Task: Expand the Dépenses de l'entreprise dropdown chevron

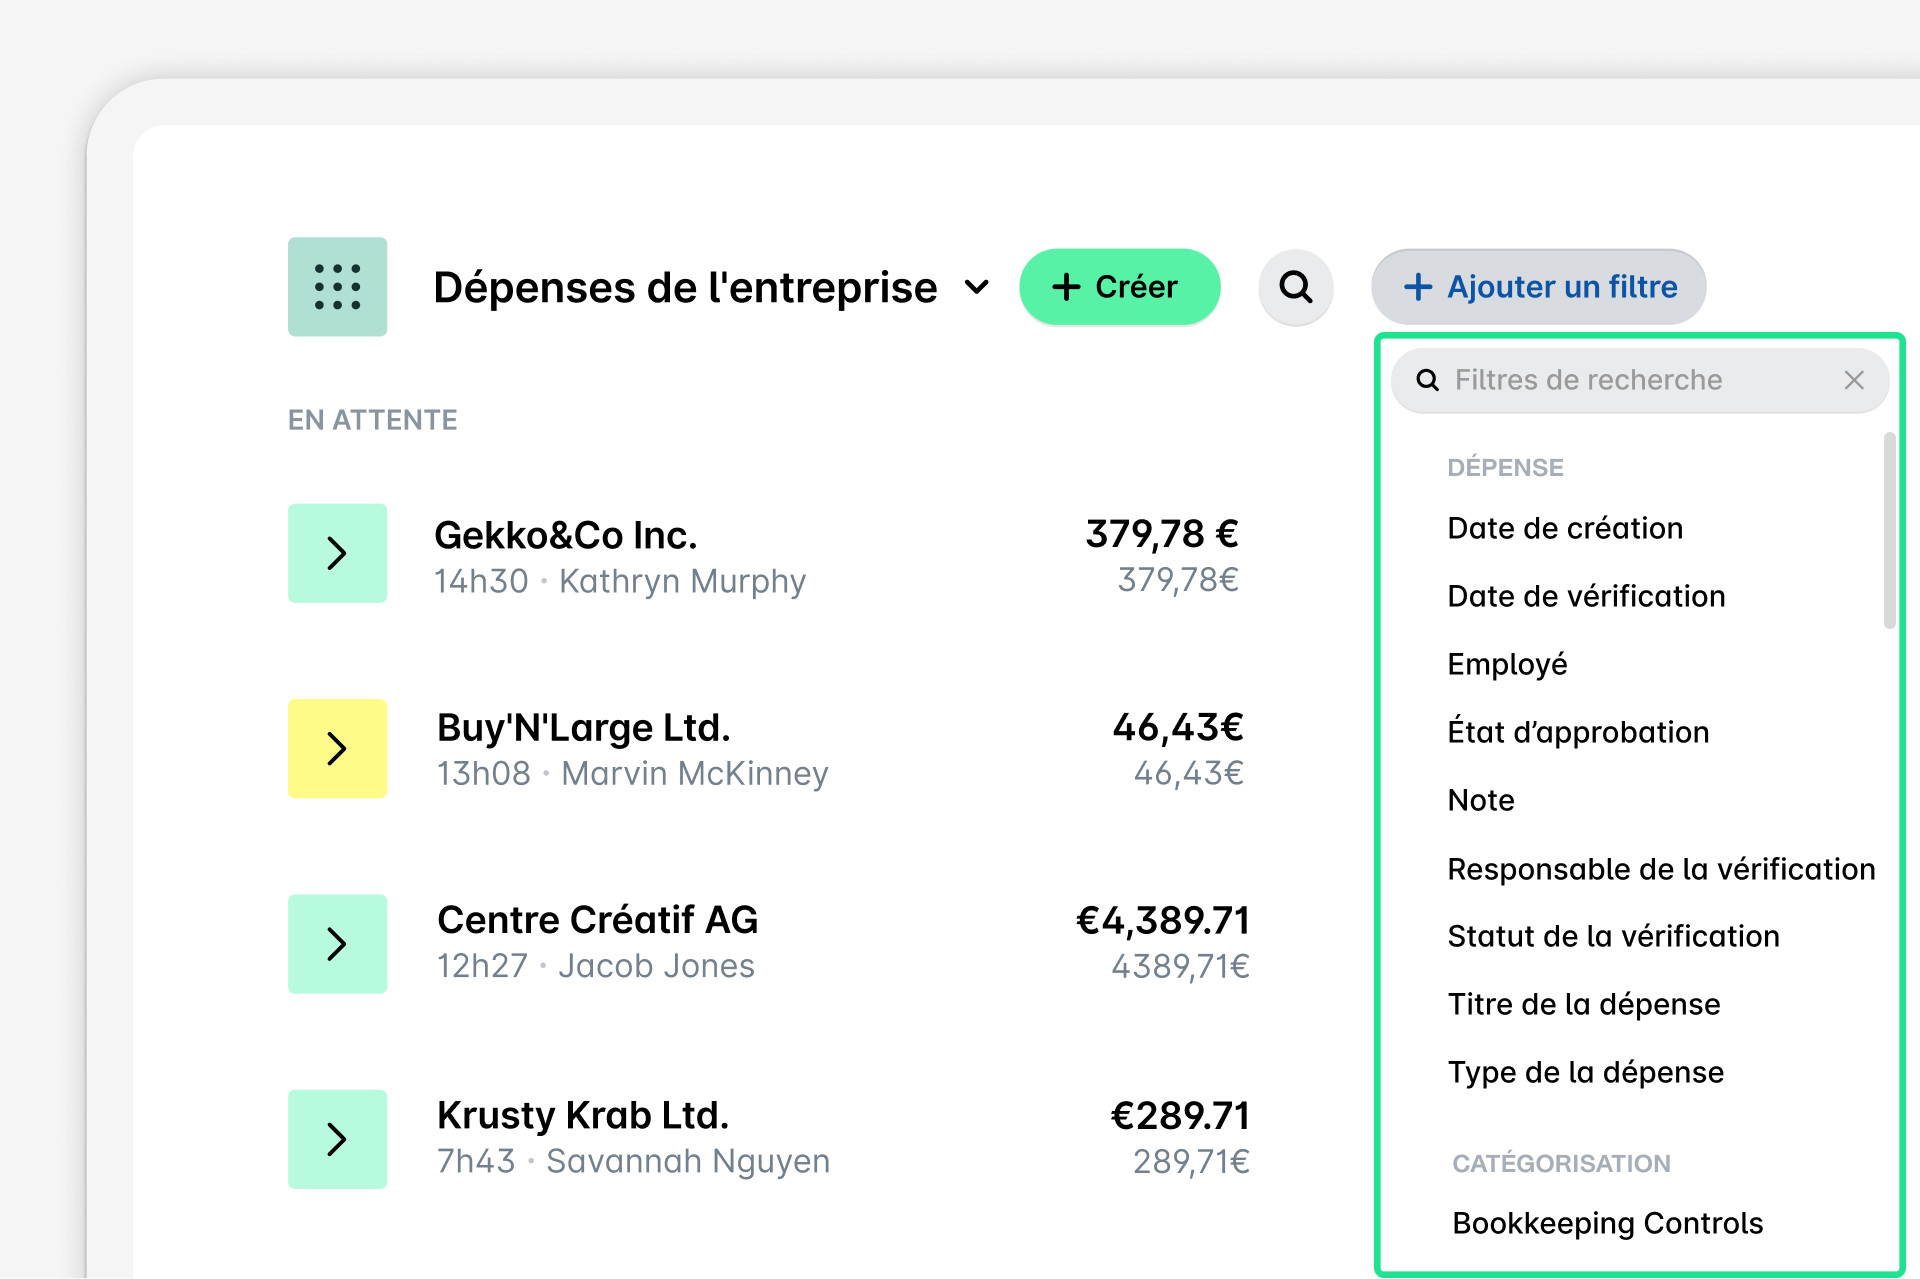Action: pyautogui.click(x=976, y=288)
